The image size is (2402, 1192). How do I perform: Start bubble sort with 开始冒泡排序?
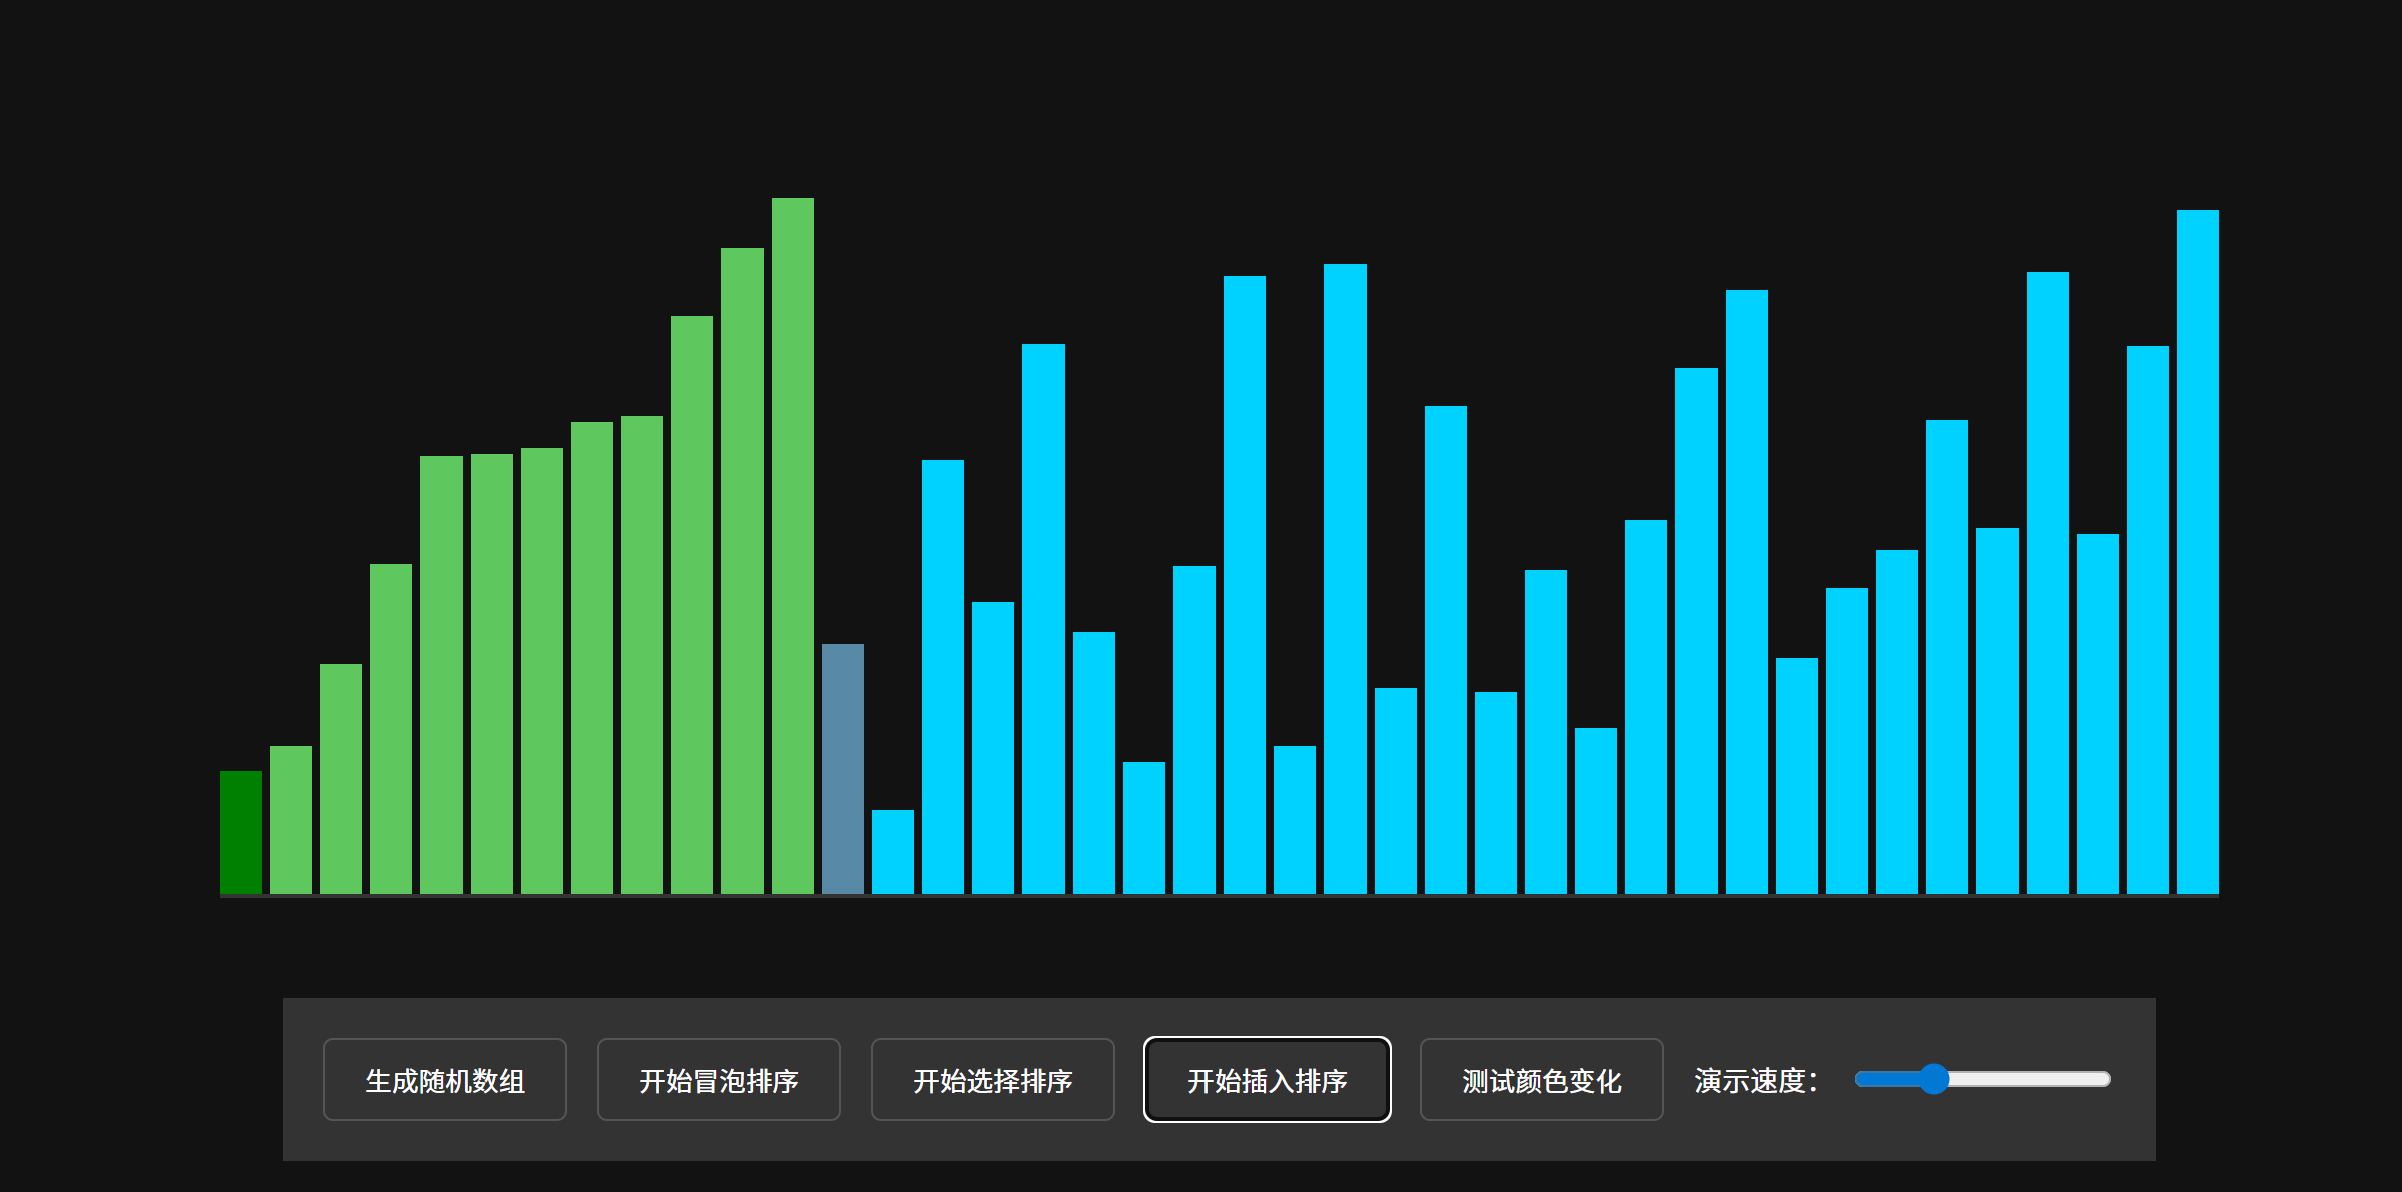click(718, 1080)
